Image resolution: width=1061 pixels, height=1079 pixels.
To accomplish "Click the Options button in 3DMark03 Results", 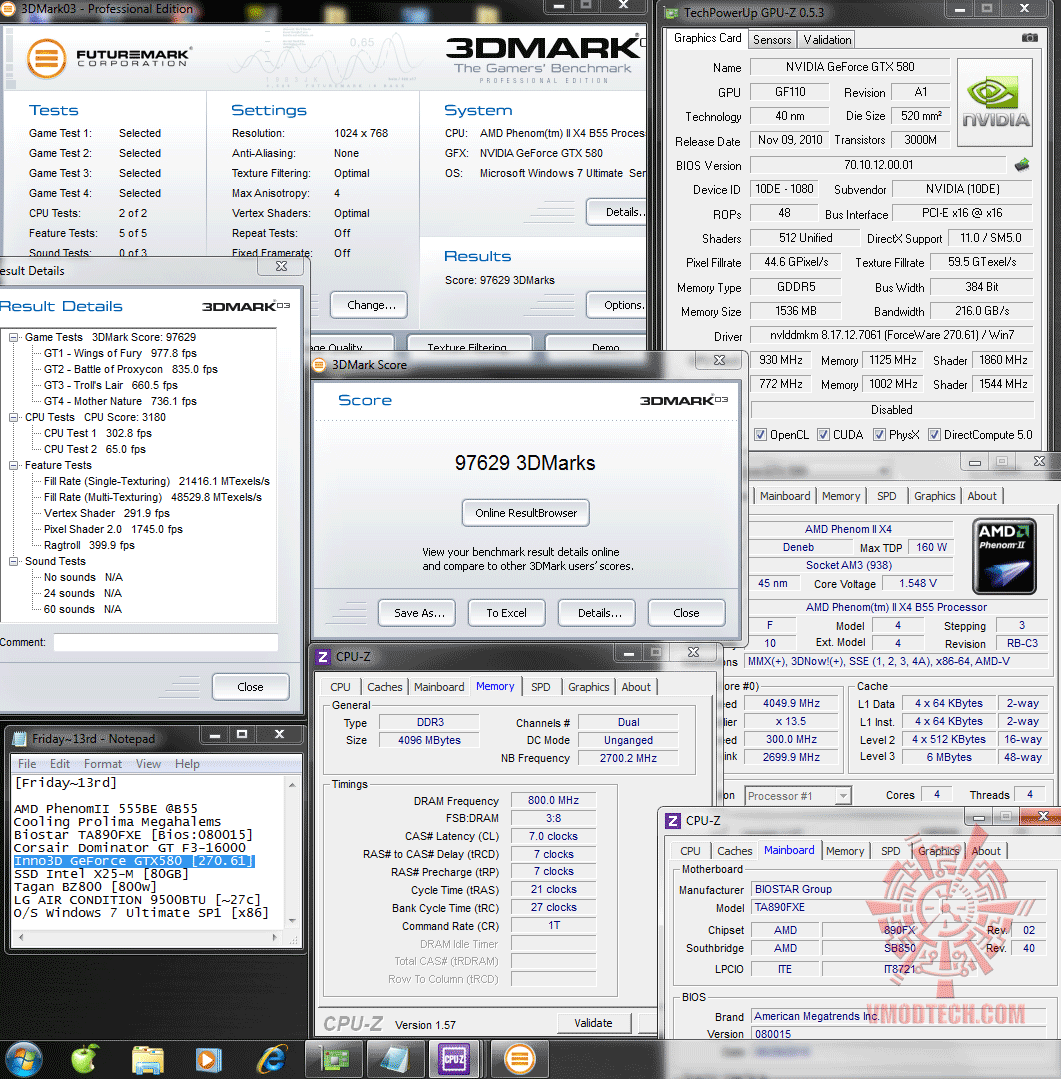I will pos(618,305).
